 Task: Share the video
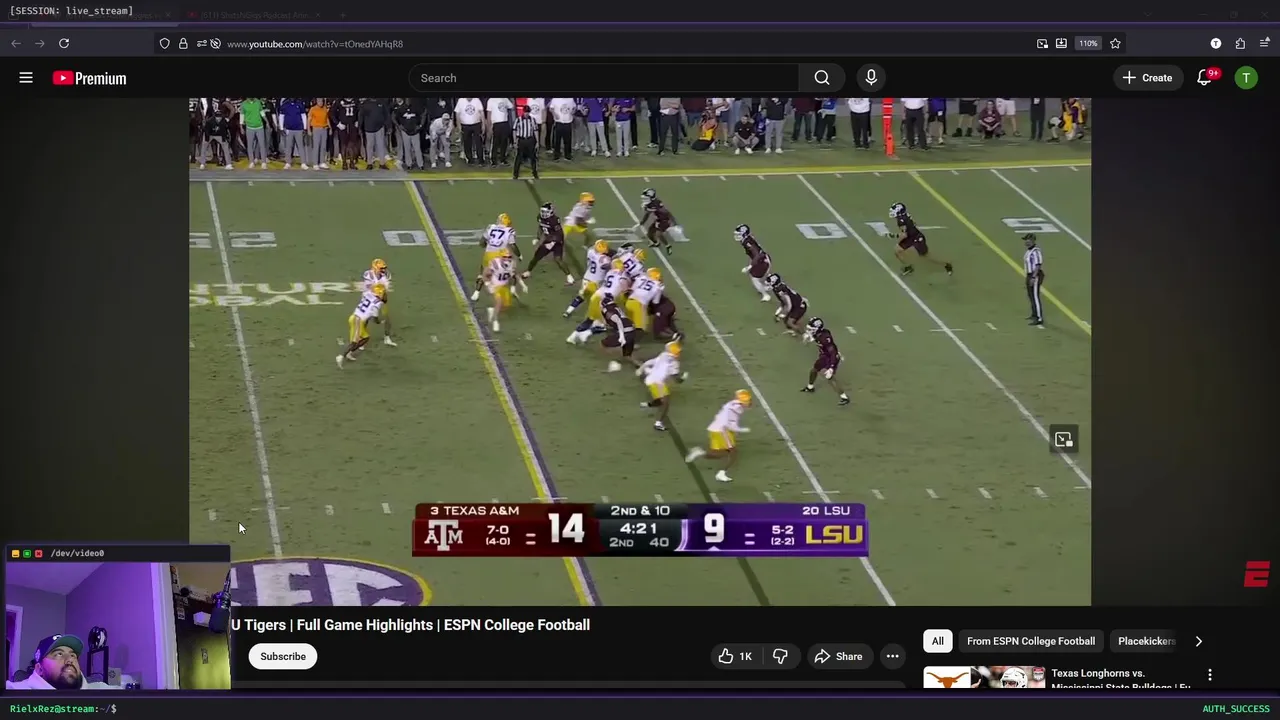click(x=838, y=656)
